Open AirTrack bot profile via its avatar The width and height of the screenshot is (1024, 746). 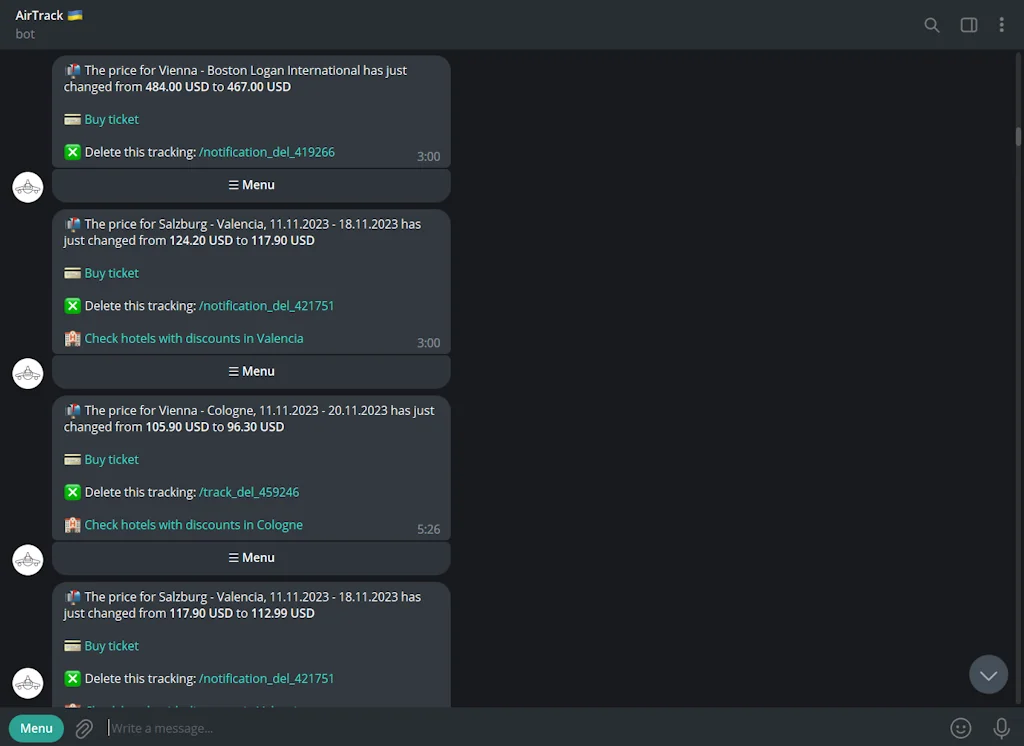click(27, 186)
